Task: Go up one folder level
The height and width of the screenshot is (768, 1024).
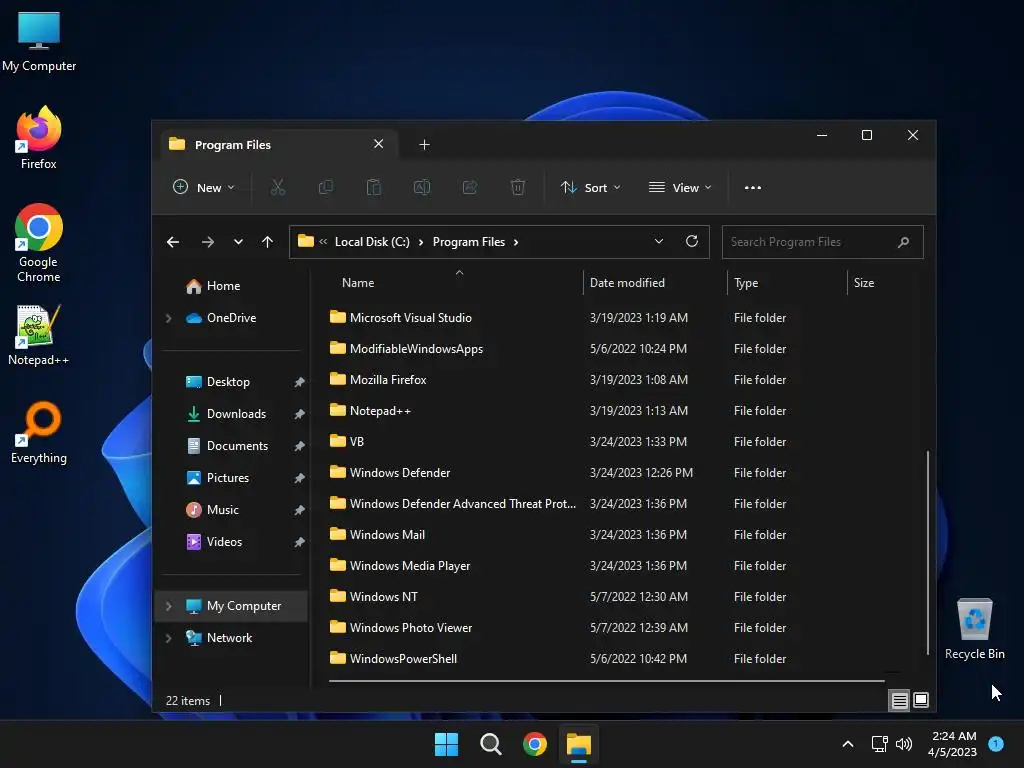Action: coord(267,242)
